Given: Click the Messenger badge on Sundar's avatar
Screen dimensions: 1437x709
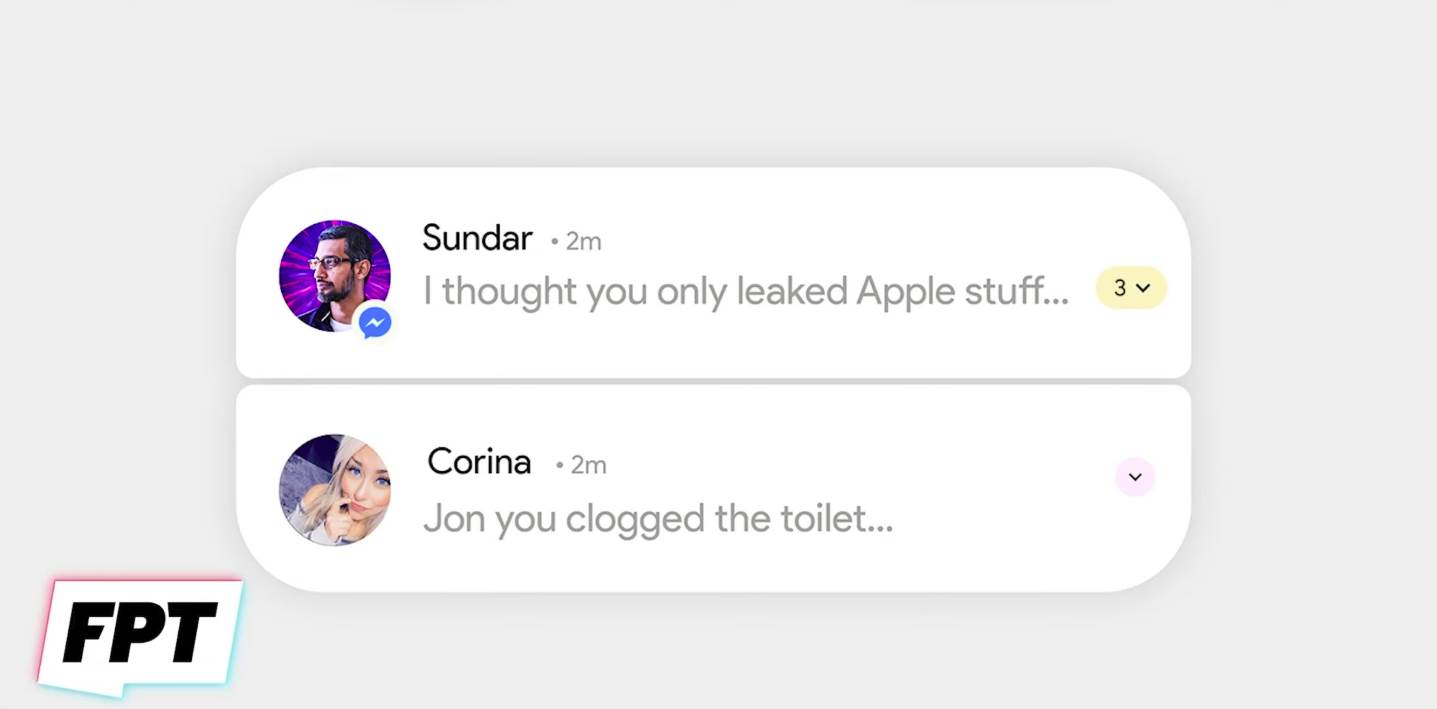Looking at the screenshot, I should pyautogui.click(x=375, y=322).
